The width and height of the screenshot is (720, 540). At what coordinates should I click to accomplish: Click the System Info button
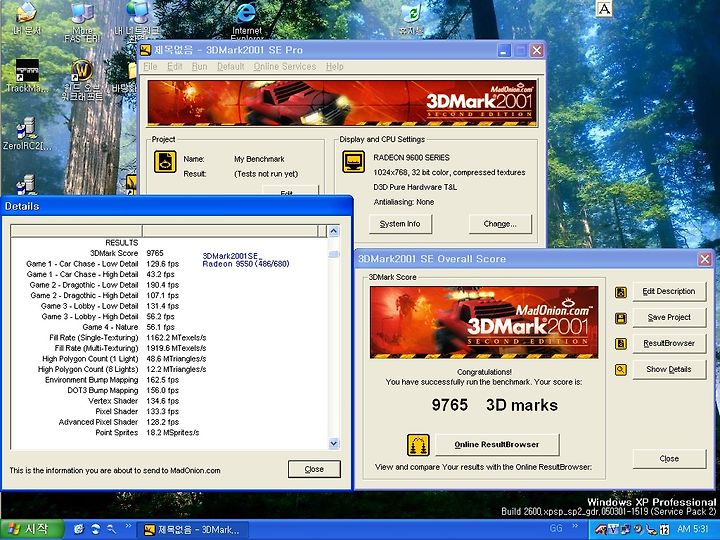400,224
